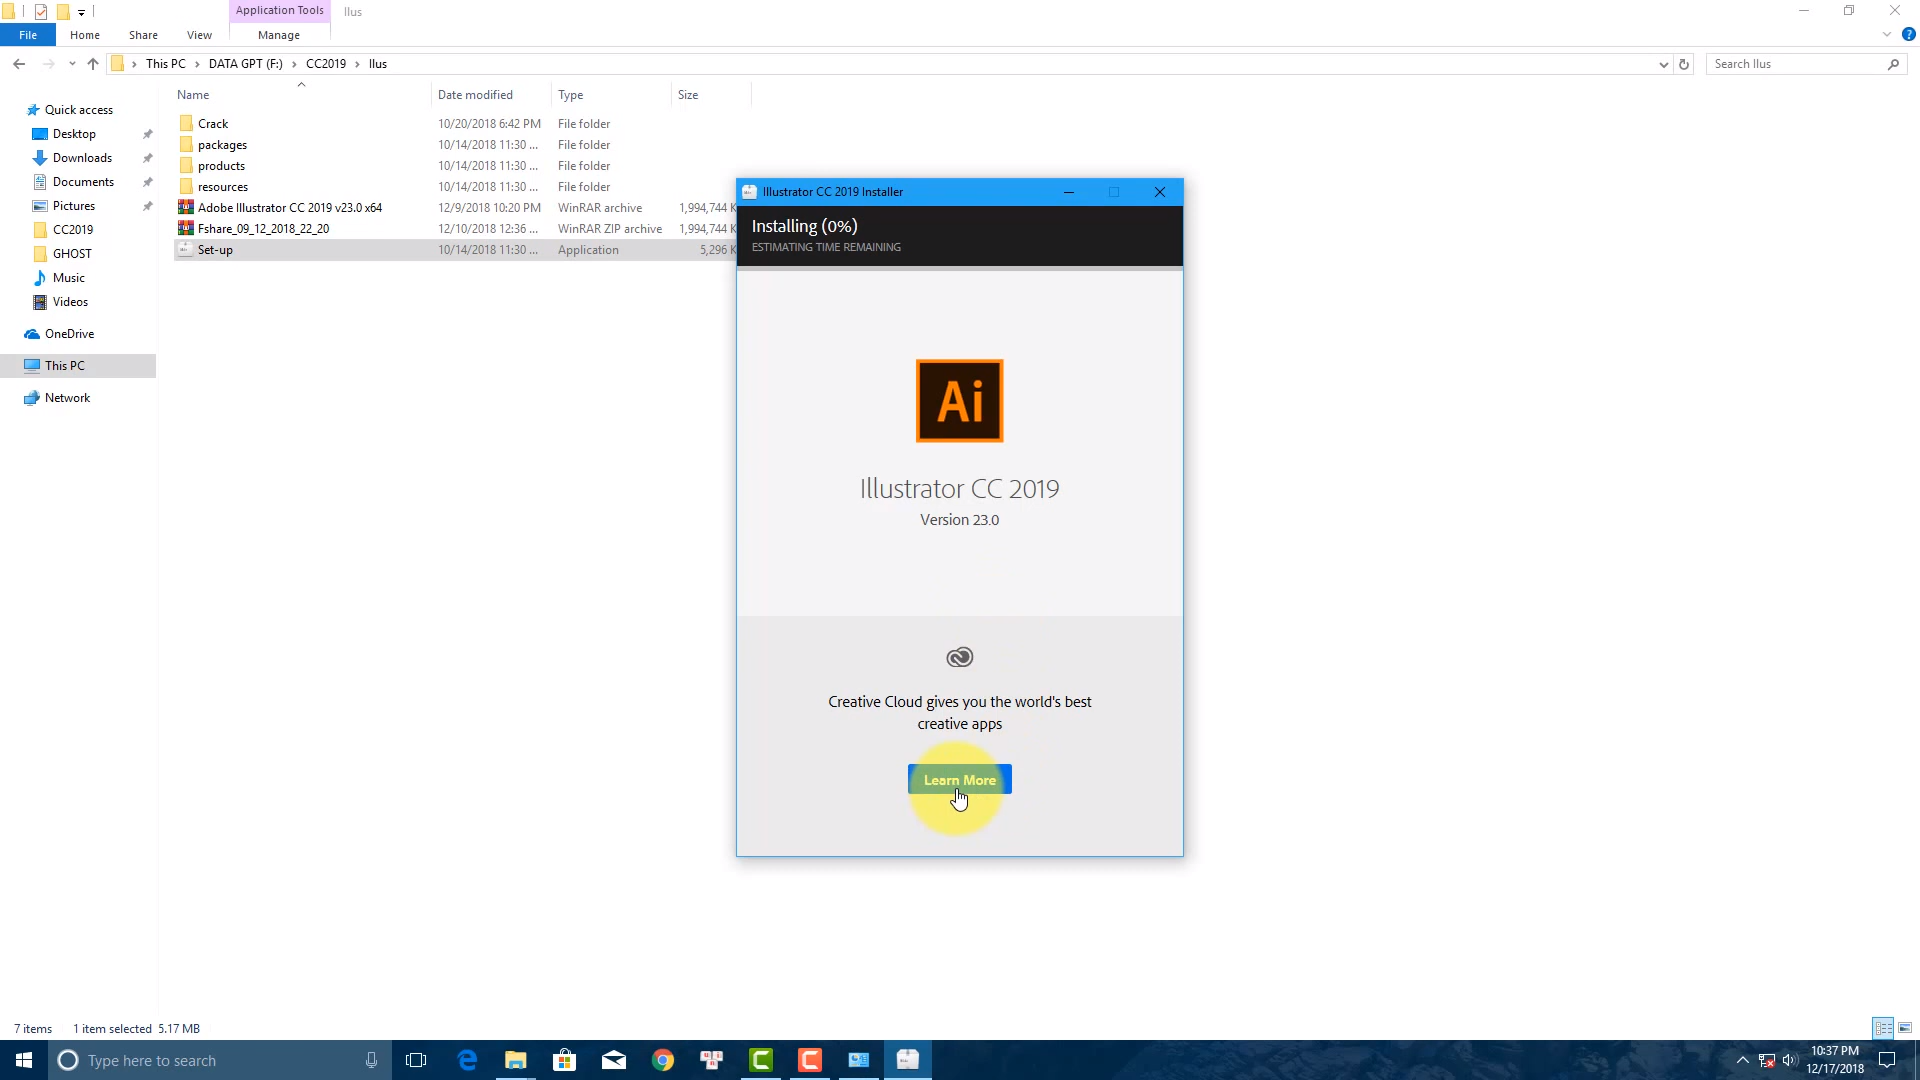Open Downloads in navigation pane
The image size is (1920, 1080).
click(82, 158)
